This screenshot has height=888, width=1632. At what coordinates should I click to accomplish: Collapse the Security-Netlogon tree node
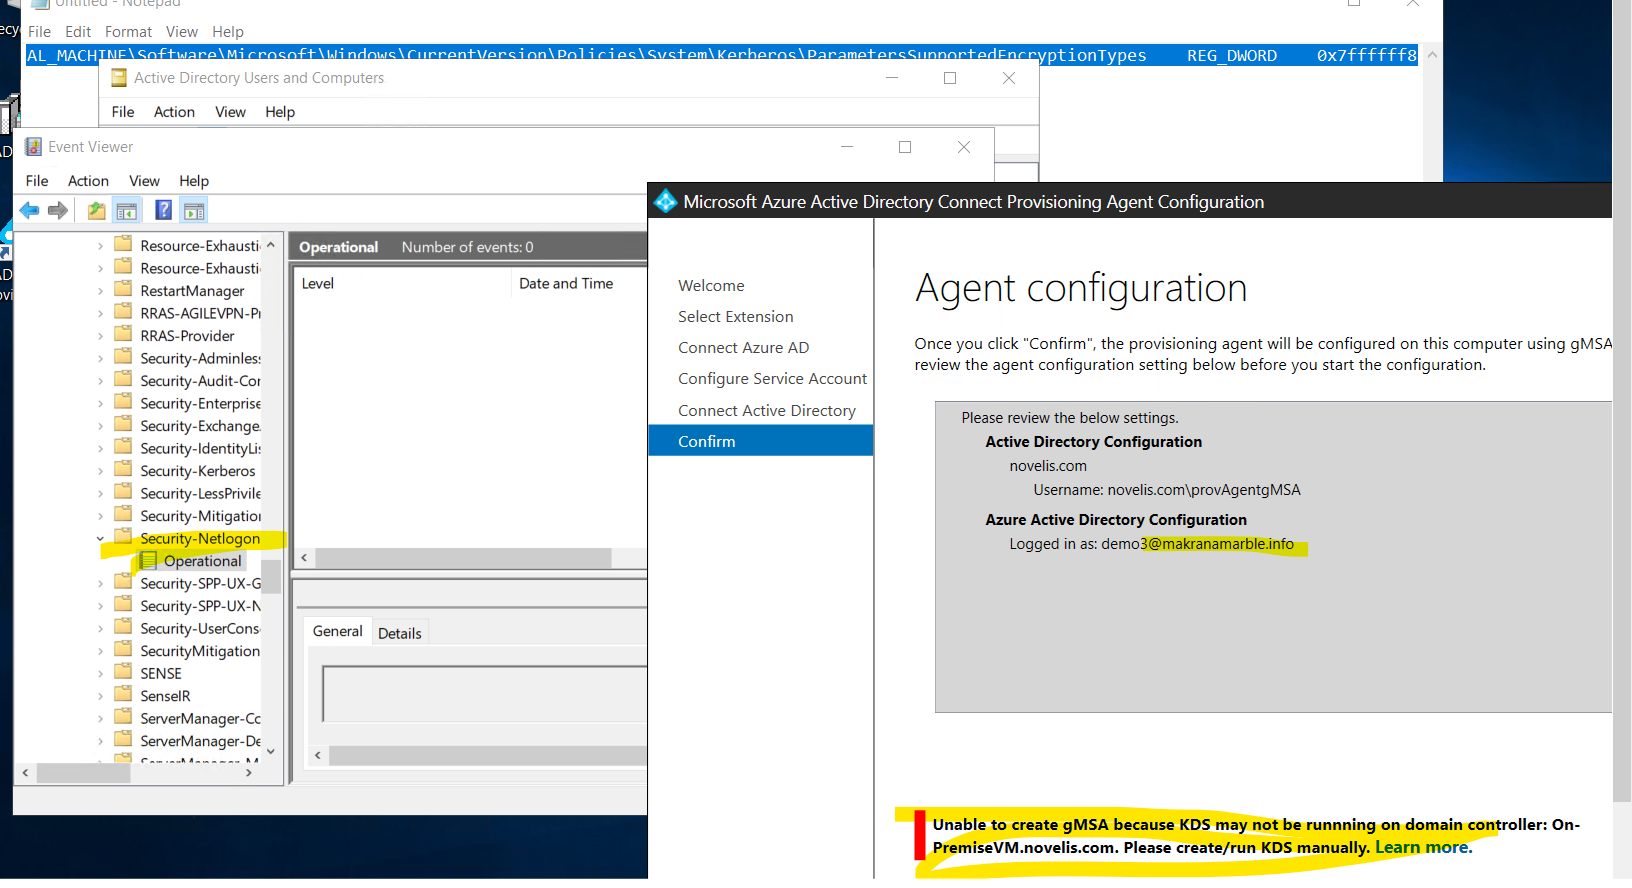(x=100, y=539)
